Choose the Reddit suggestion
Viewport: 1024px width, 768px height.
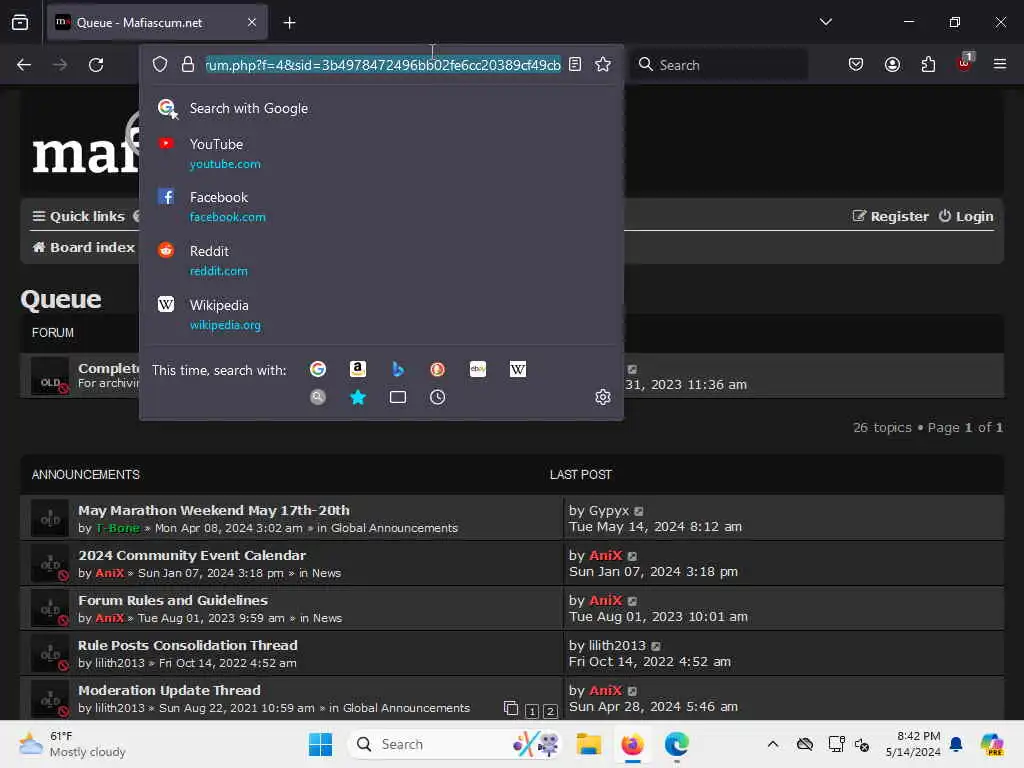point(381,261)
